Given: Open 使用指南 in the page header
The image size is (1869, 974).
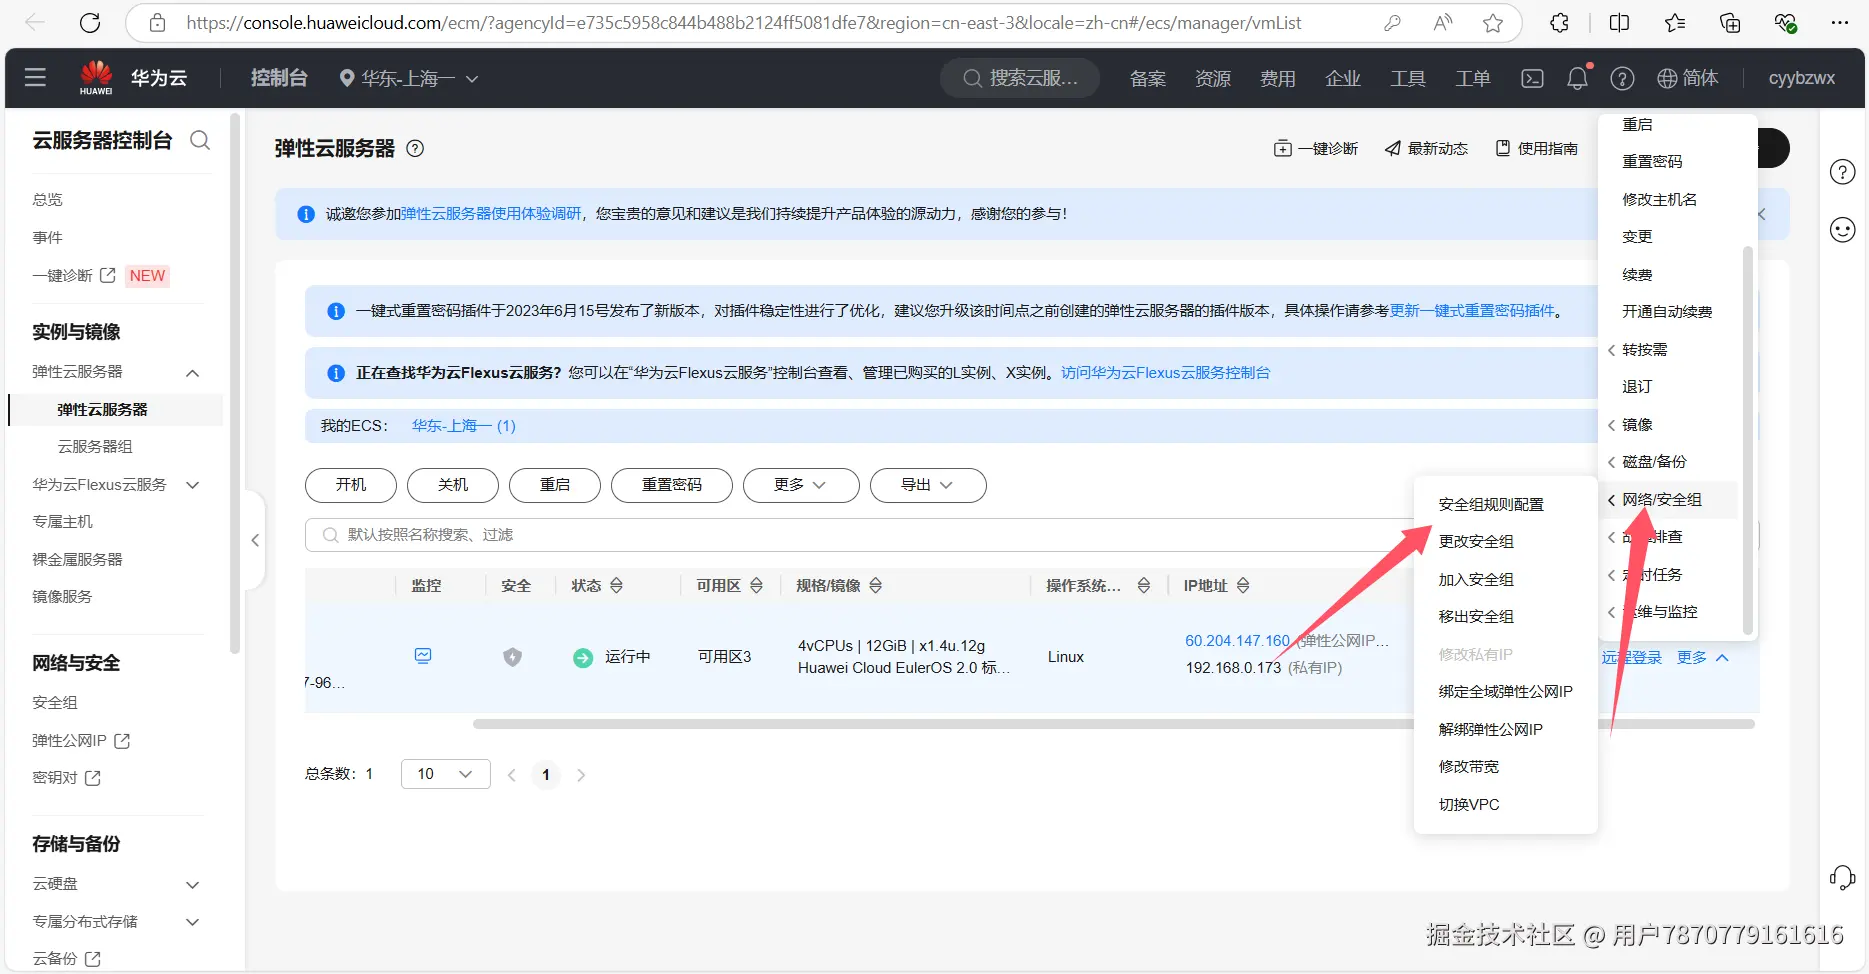Looking at the screenshot, I should click(1537, 149).
